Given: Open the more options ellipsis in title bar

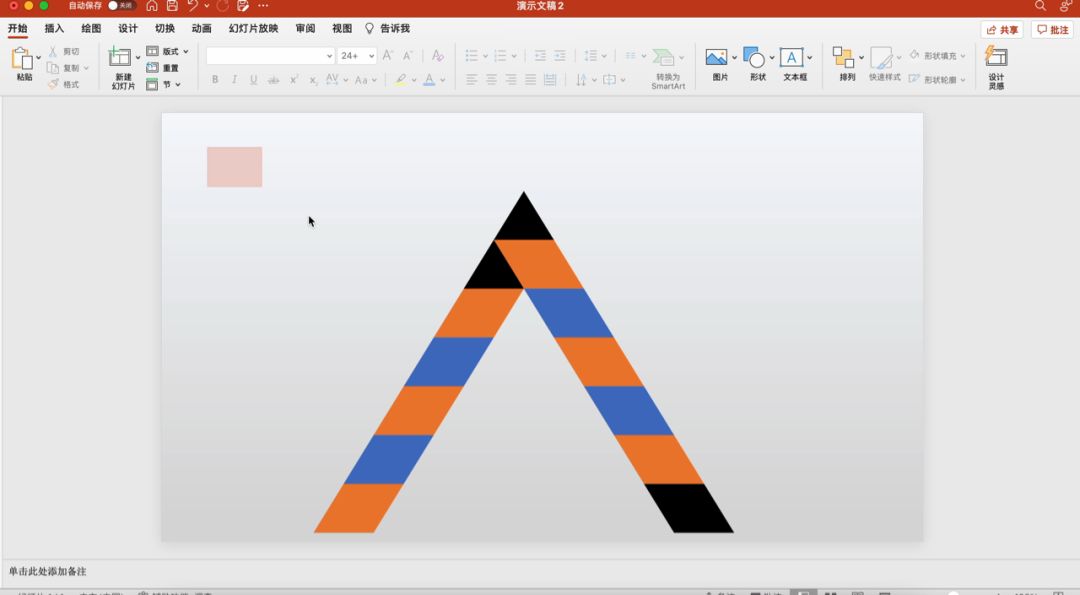Looking at the screenshot, I should pos(263,6).
